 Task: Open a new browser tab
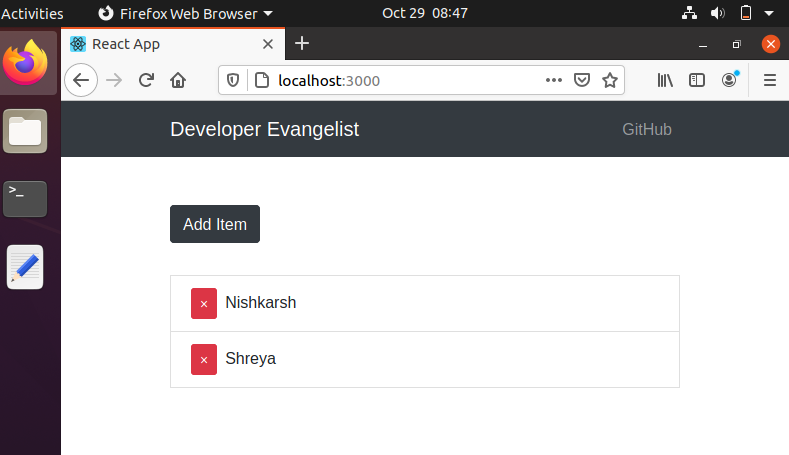point(302,43)
